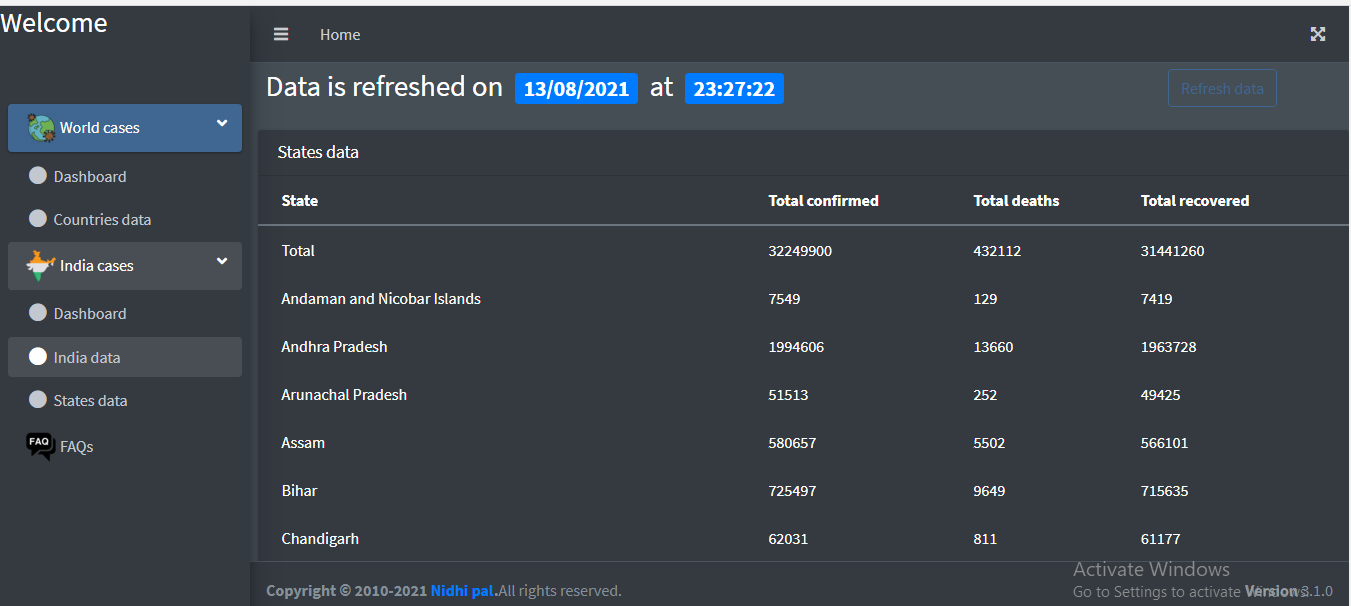Open the Home navigation link
1351x606 pixels.
click(x=340, y=35)
